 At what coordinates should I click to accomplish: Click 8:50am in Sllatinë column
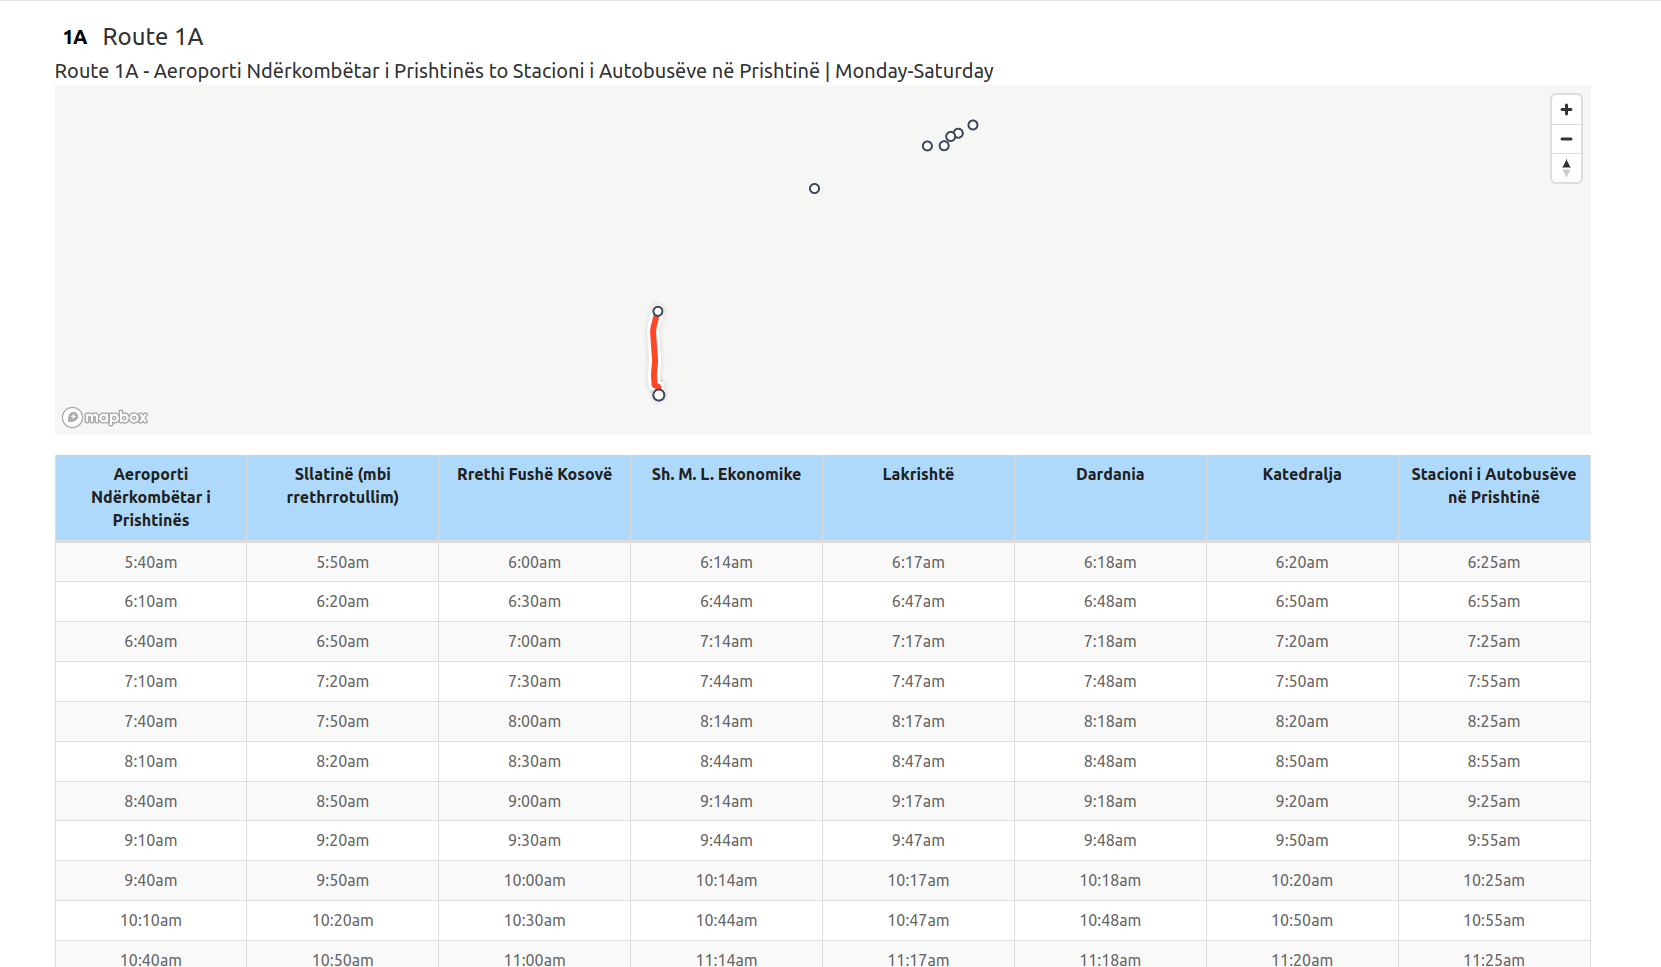343,801
